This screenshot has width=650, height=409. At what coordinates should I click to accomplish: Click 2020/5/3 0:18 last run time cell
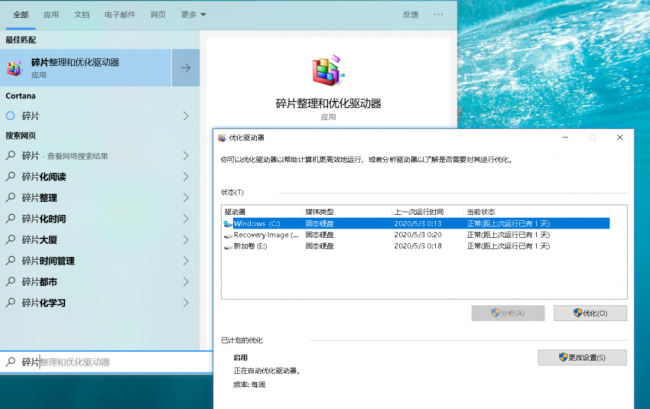(418, 246)
